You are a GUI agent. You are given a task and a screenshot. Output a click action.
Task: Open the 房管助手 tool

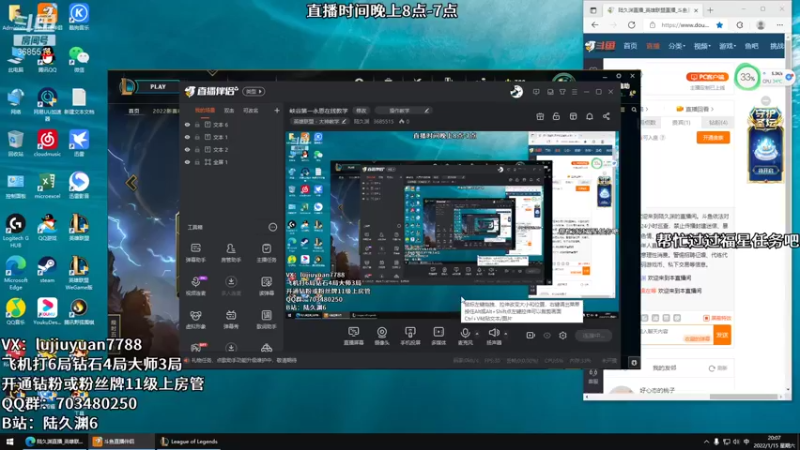[x=231, y=253]
